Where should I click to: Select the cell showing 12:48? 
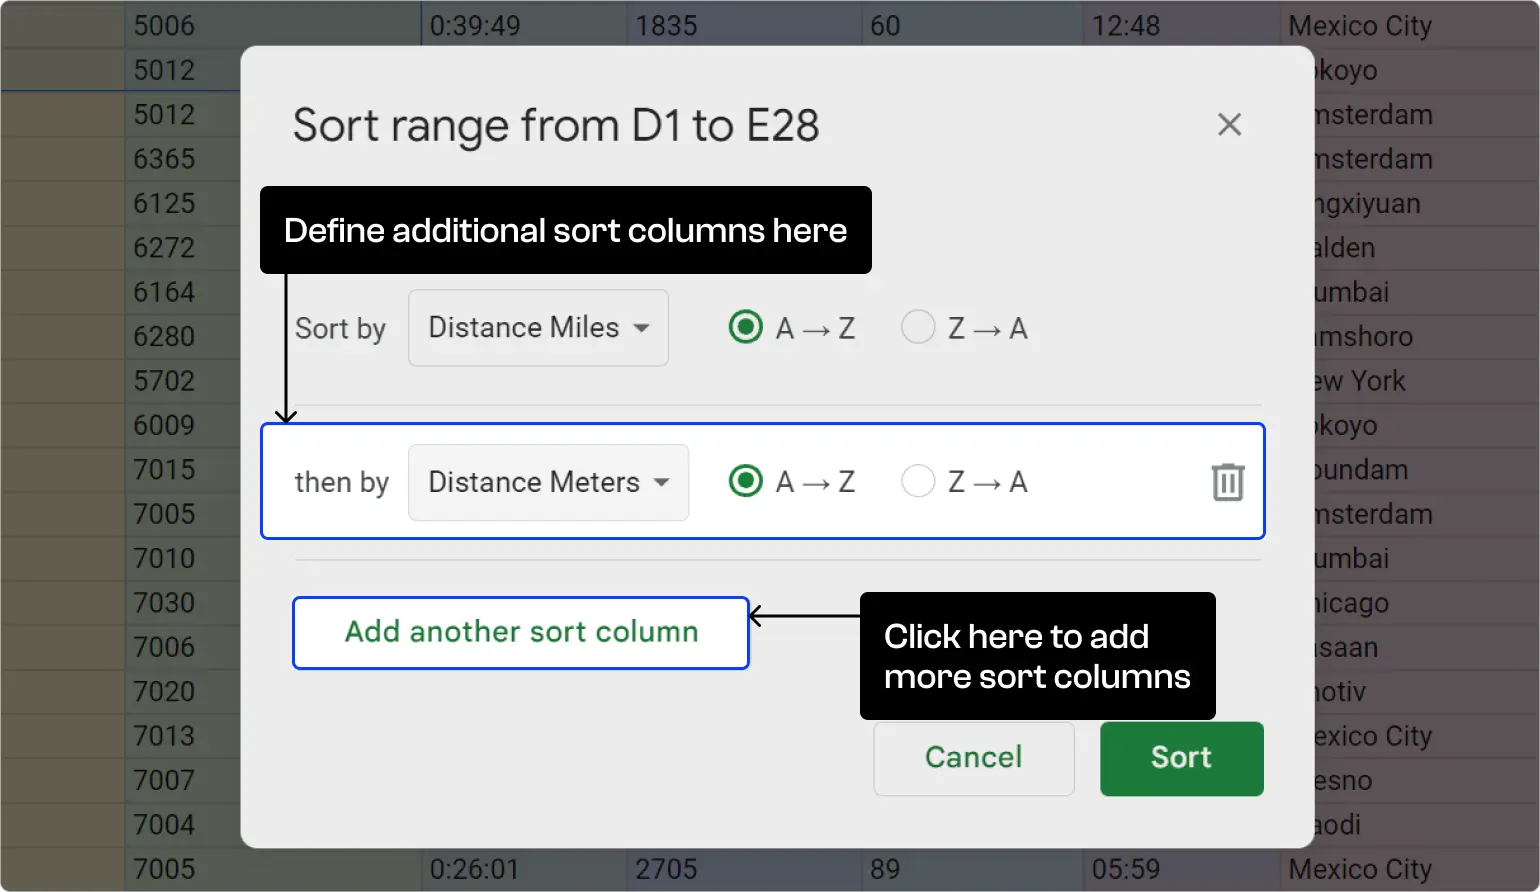click(1128, 25)
